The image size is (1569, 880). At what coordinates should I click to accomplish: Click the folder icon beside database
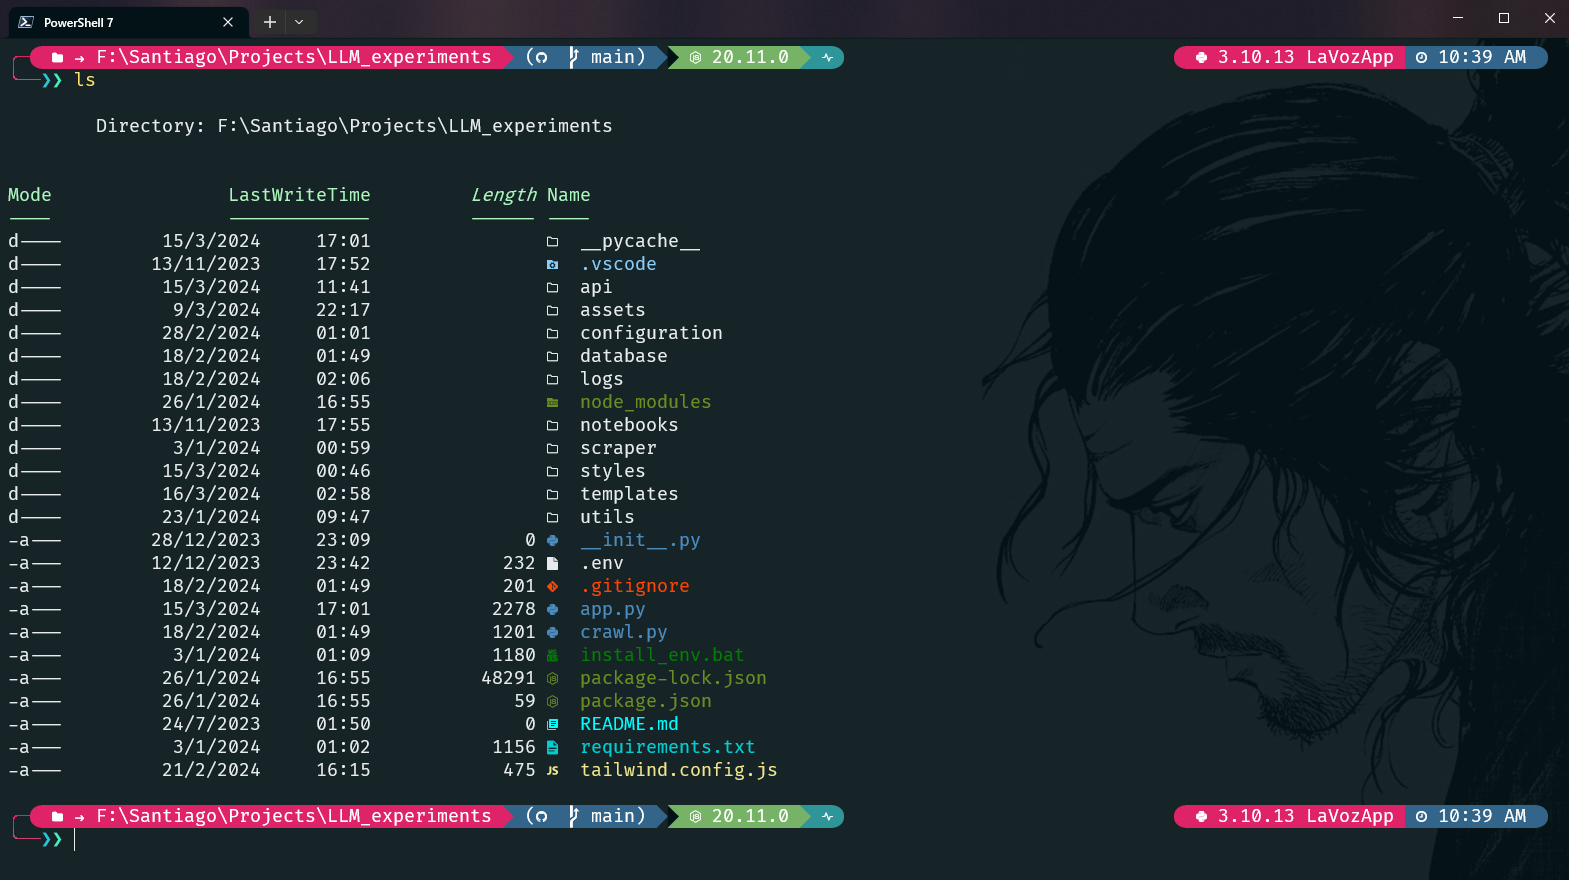point(552,356)
